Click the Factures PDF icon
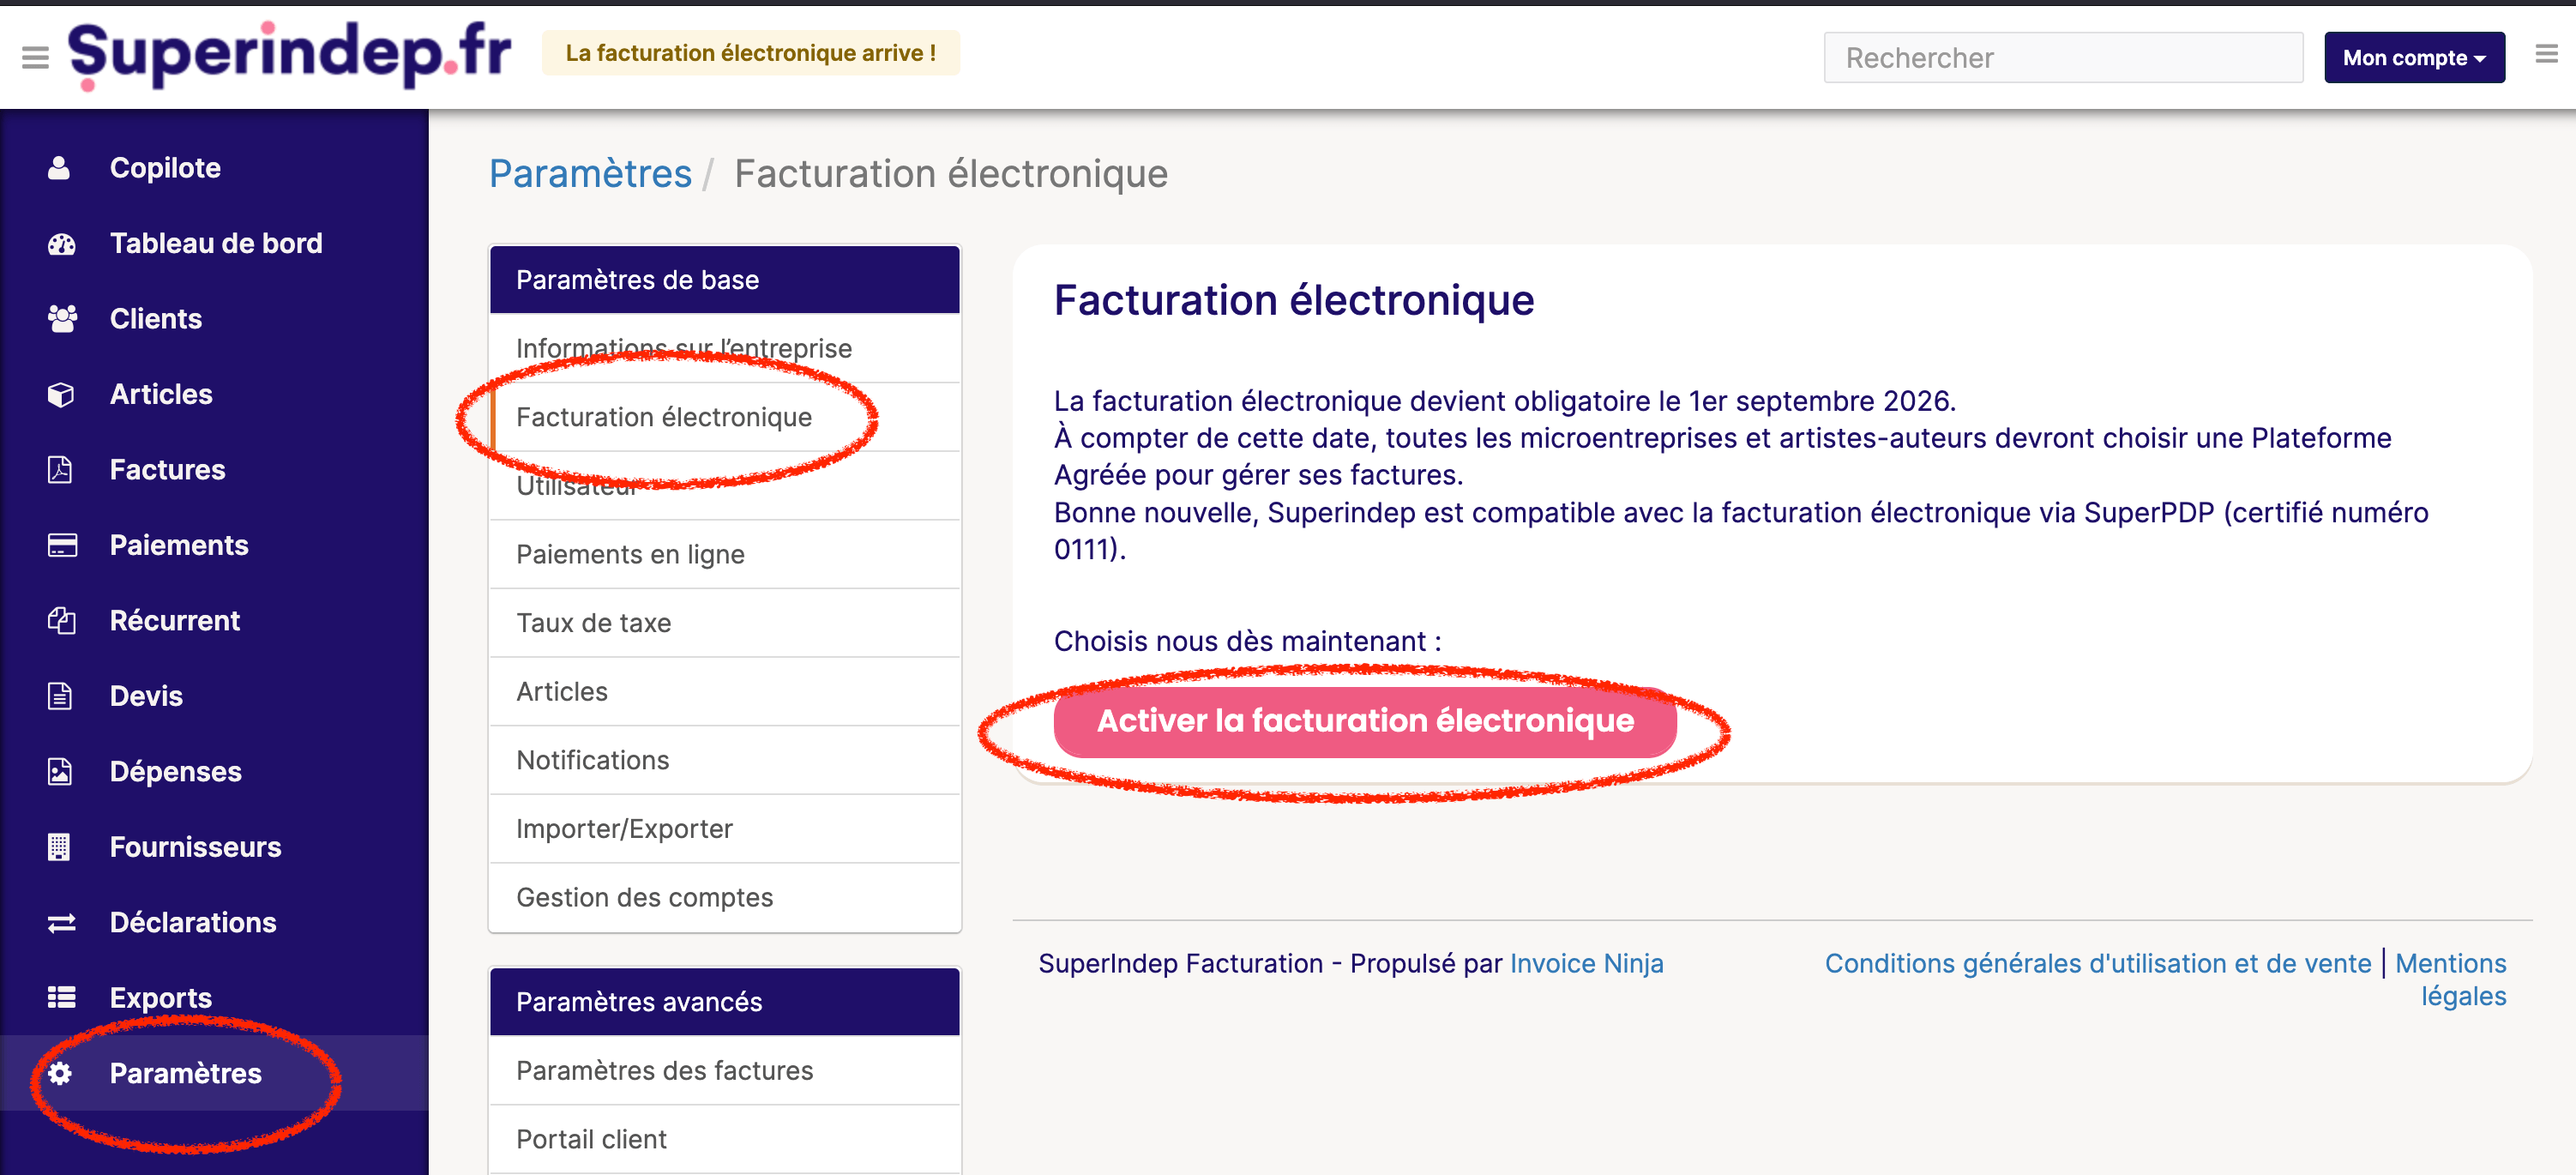This screenshot has height=1175, width=2576. pyautogui.click(x=60, y=469)
